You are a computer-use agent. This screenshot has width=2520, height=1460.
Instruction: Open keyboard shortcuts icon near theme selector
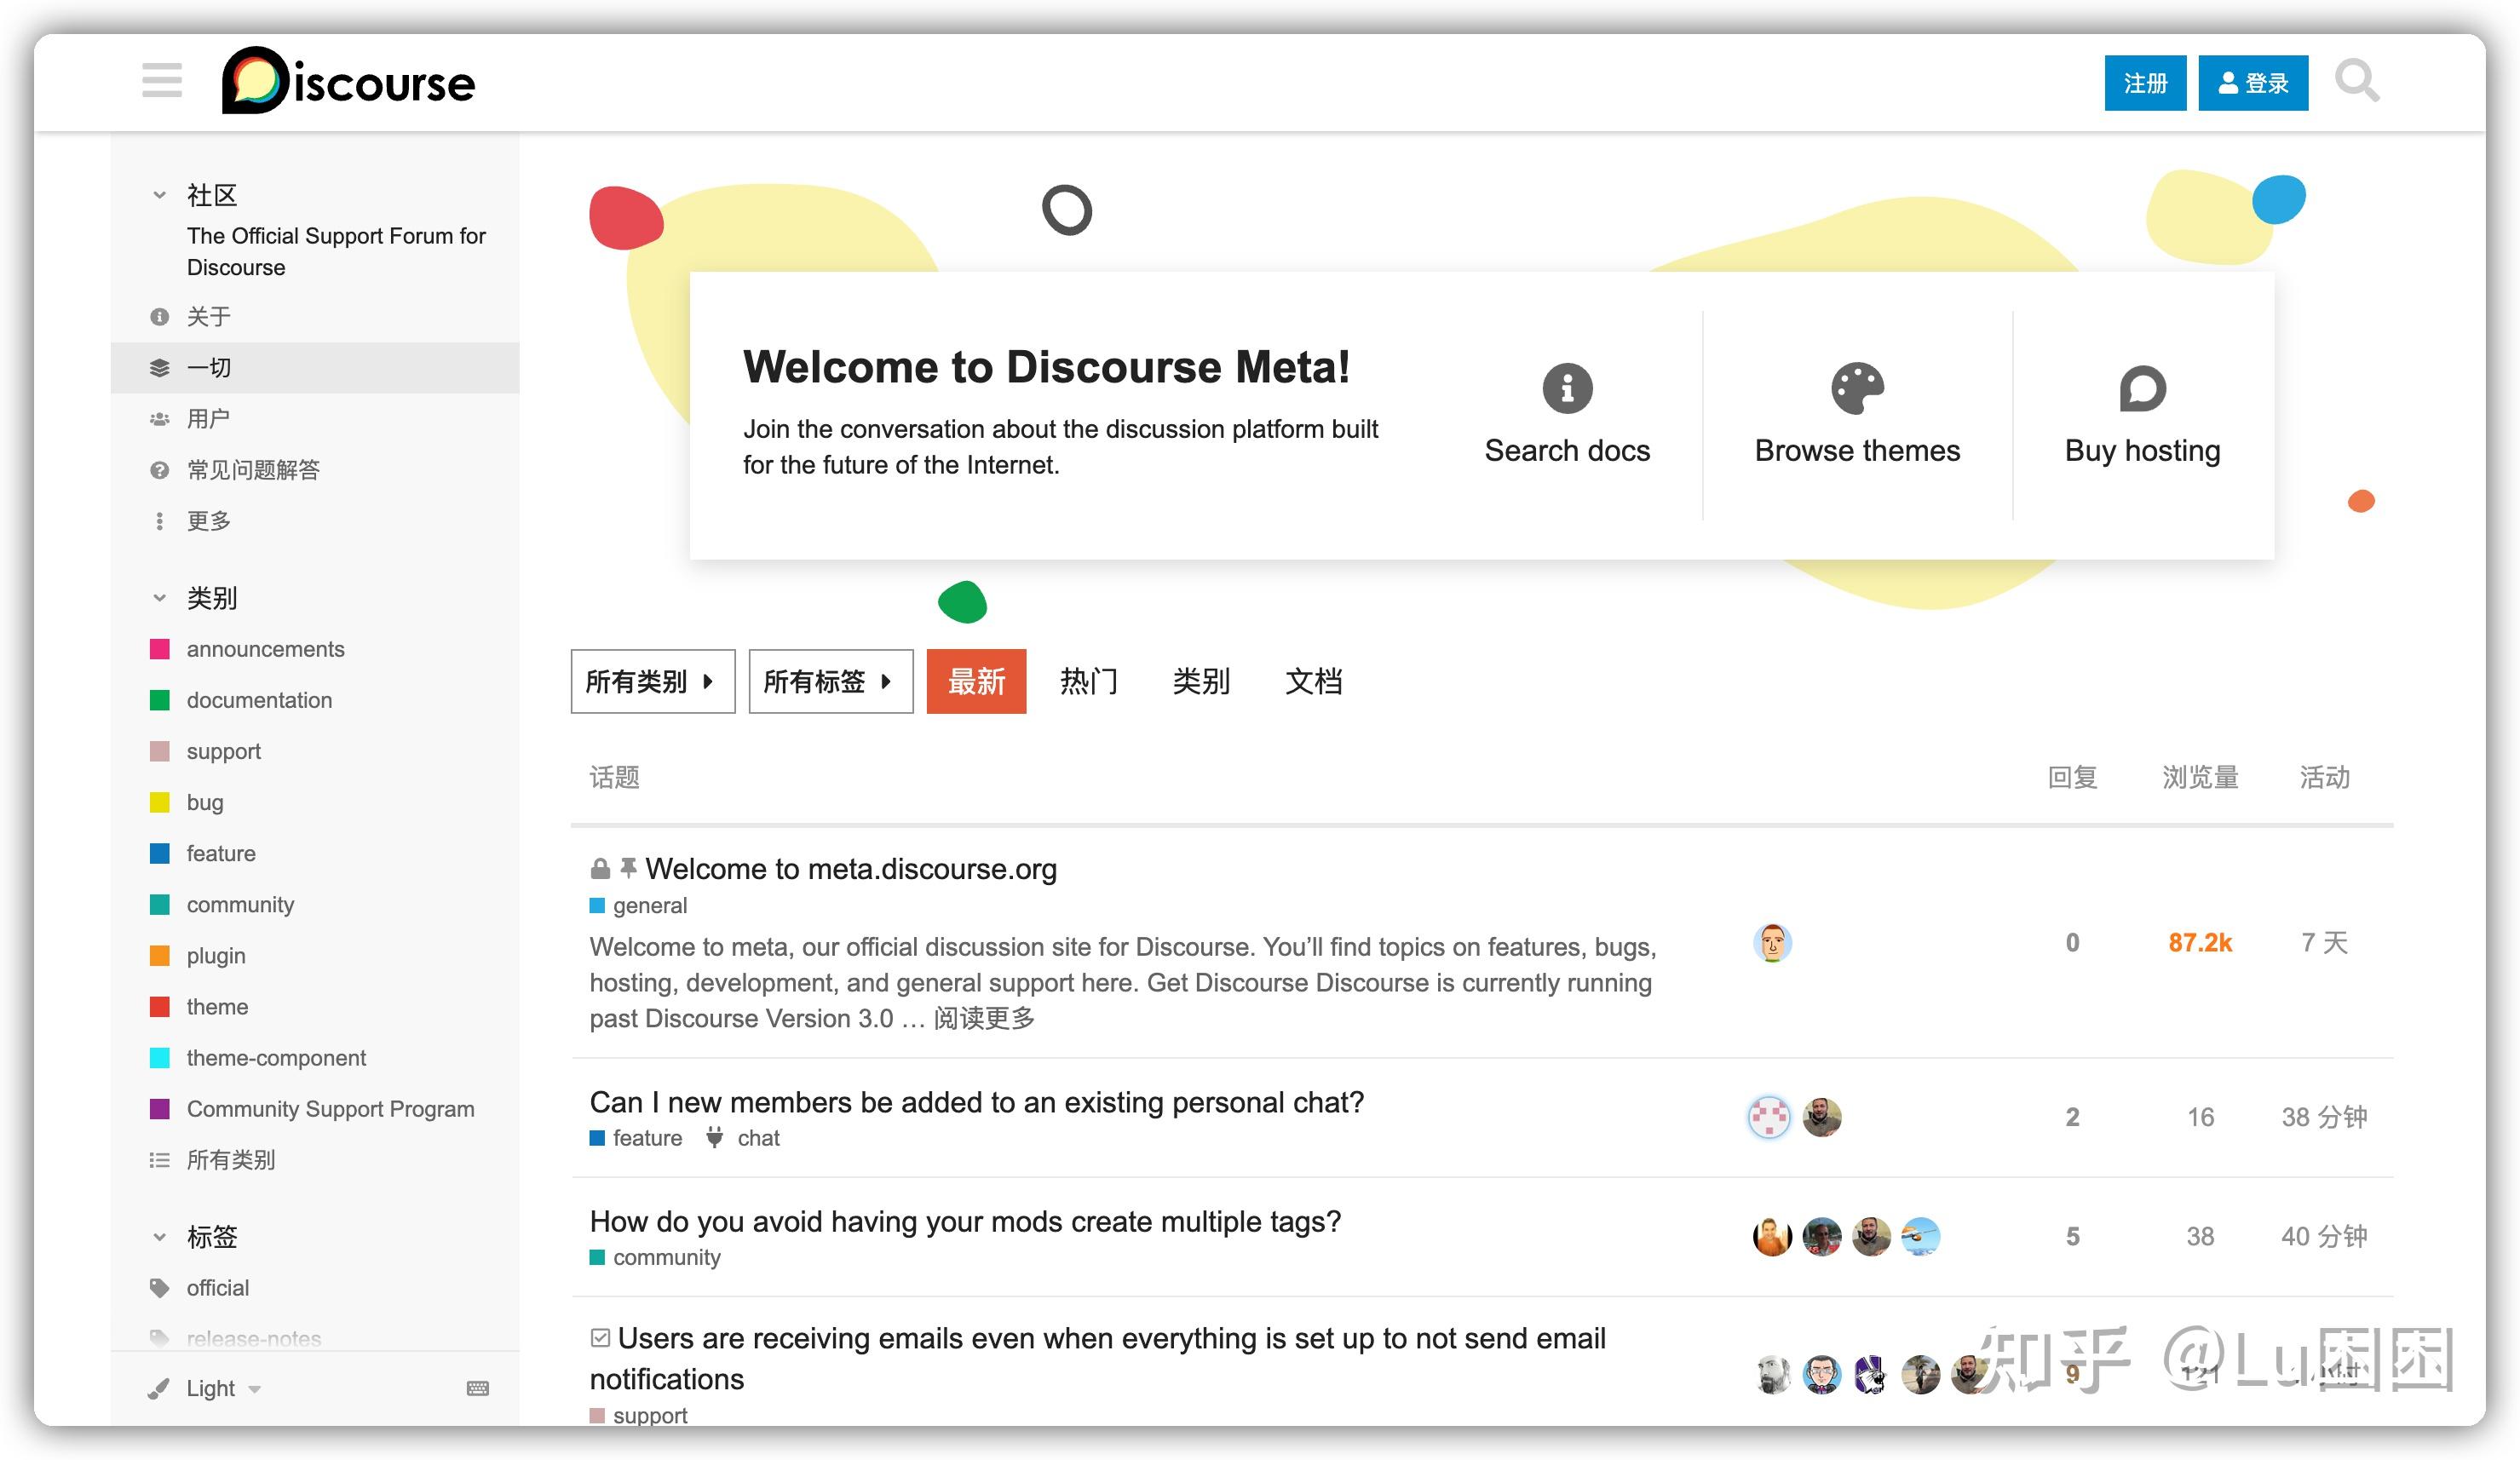(x=477, y=1388)
